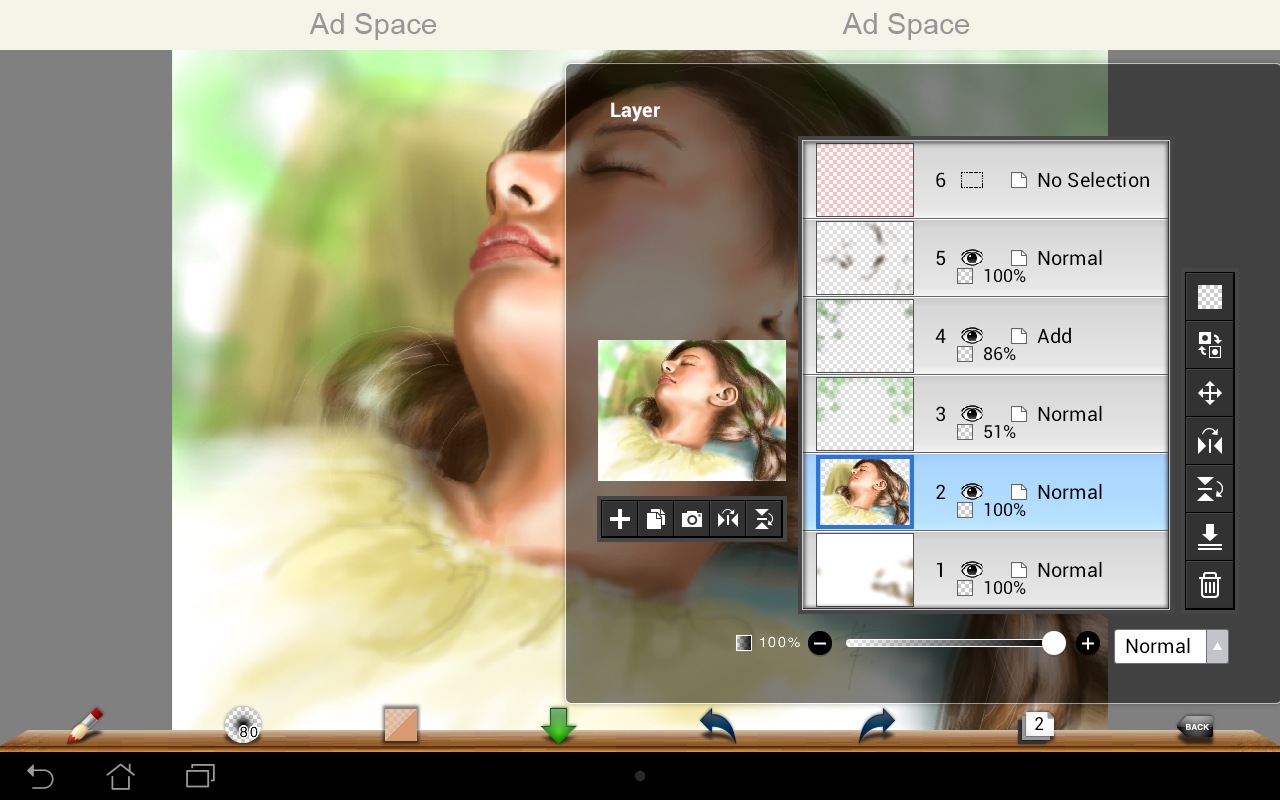Activate the move layer tool
The image size is (1280, 800).
[x=1210, y=393]
